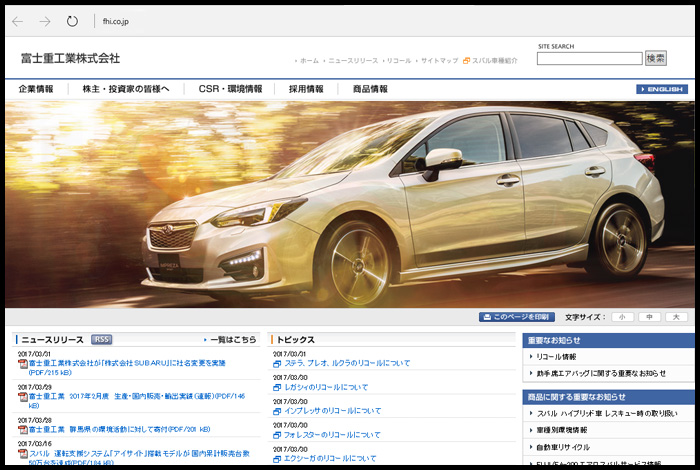Open the 株主・投資家の皆様へ menu
The height and width of the screenshot is (470, 700).
click(126, 89)
